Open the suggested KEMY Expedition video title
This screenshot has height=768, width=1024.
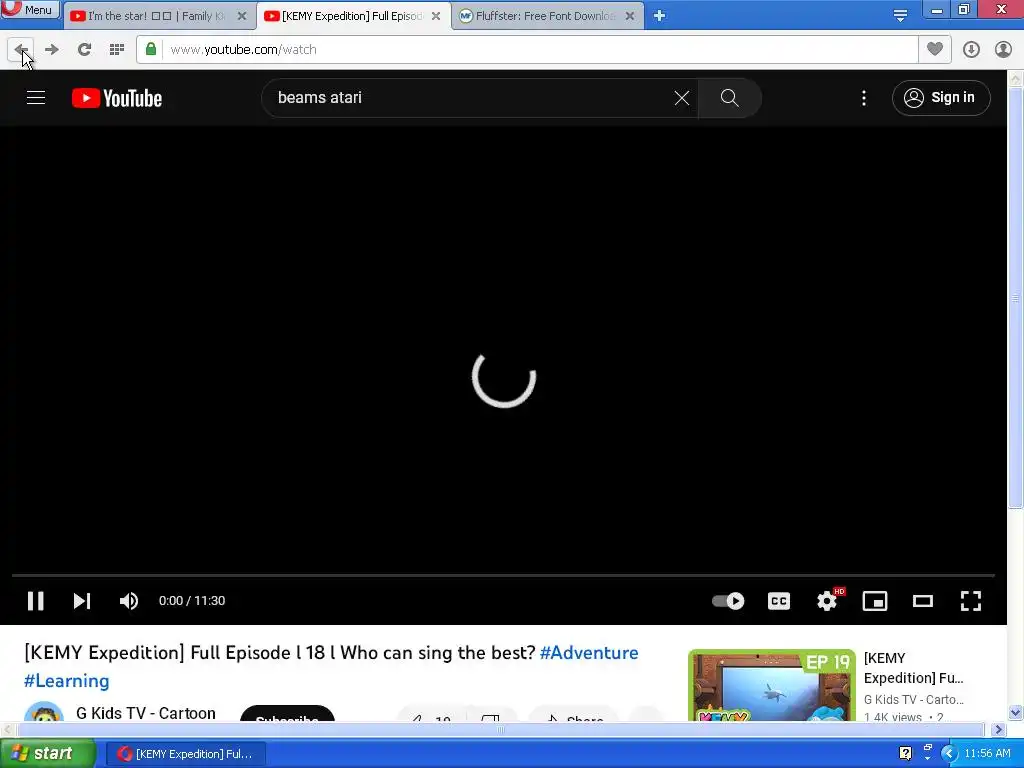913,668
